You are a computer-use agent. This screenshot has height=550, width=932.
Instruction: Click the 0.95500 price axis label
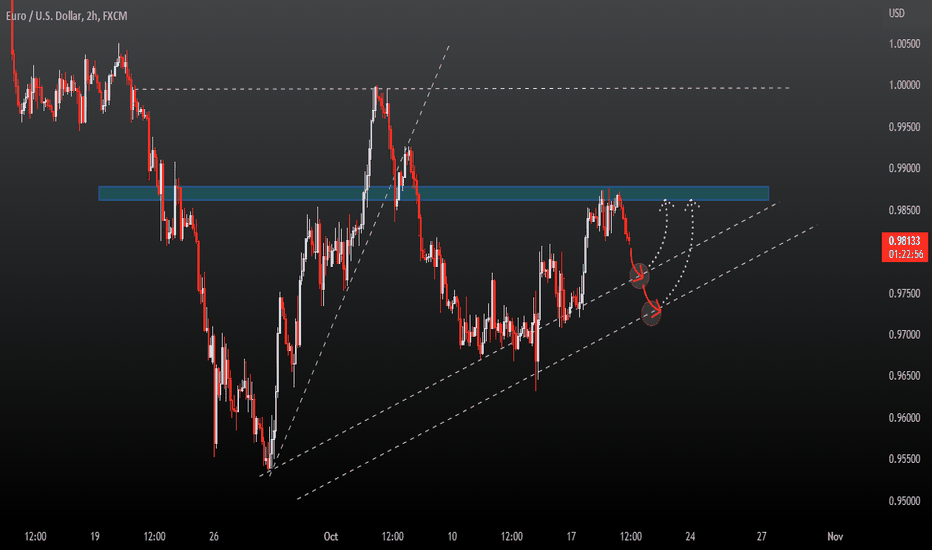pos(904,459)
